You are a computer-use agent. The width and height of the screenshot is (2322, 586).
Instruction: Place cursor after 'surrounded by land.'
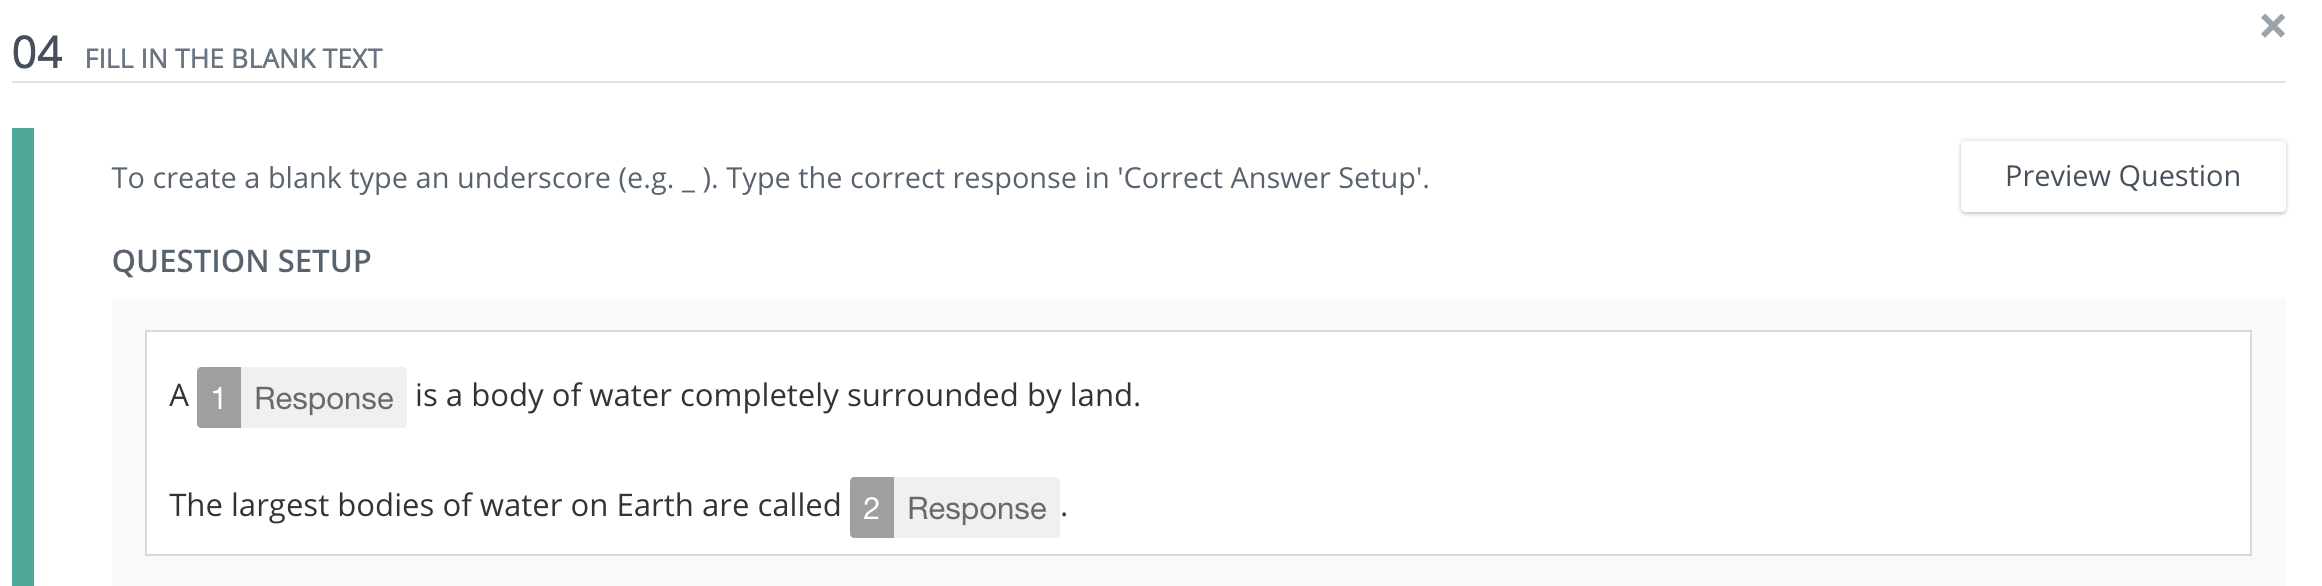click(1142, 396)
